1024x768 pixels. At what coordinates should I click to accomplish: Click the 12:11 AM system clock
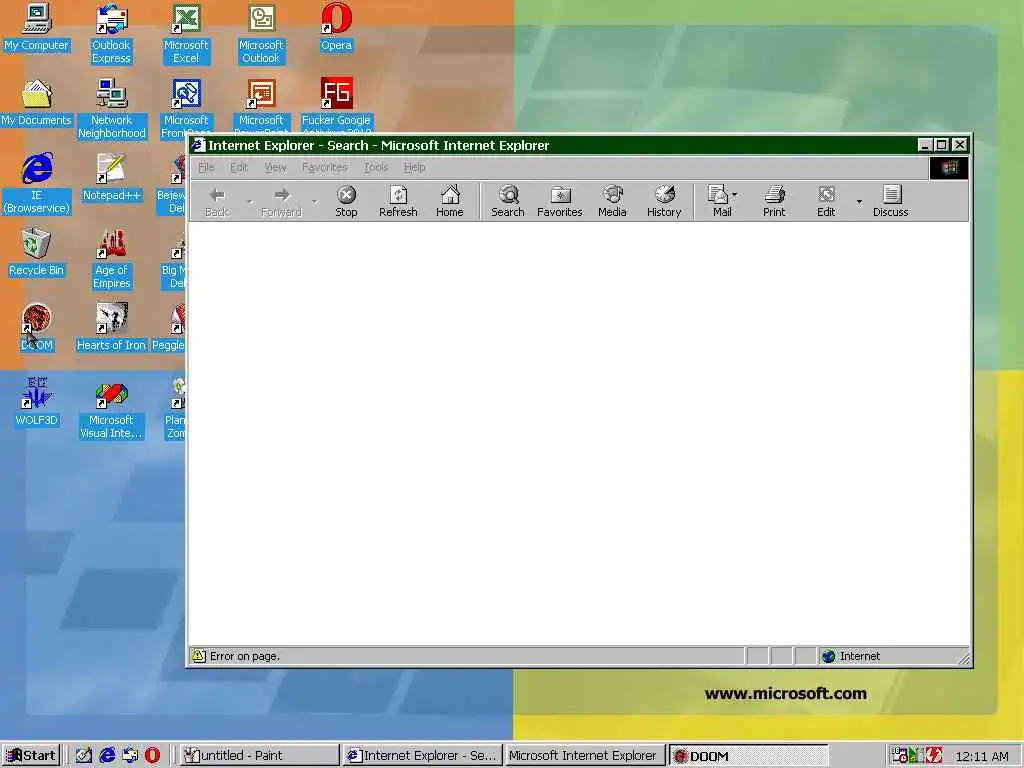pyautogui.click(x=982, y=756)
